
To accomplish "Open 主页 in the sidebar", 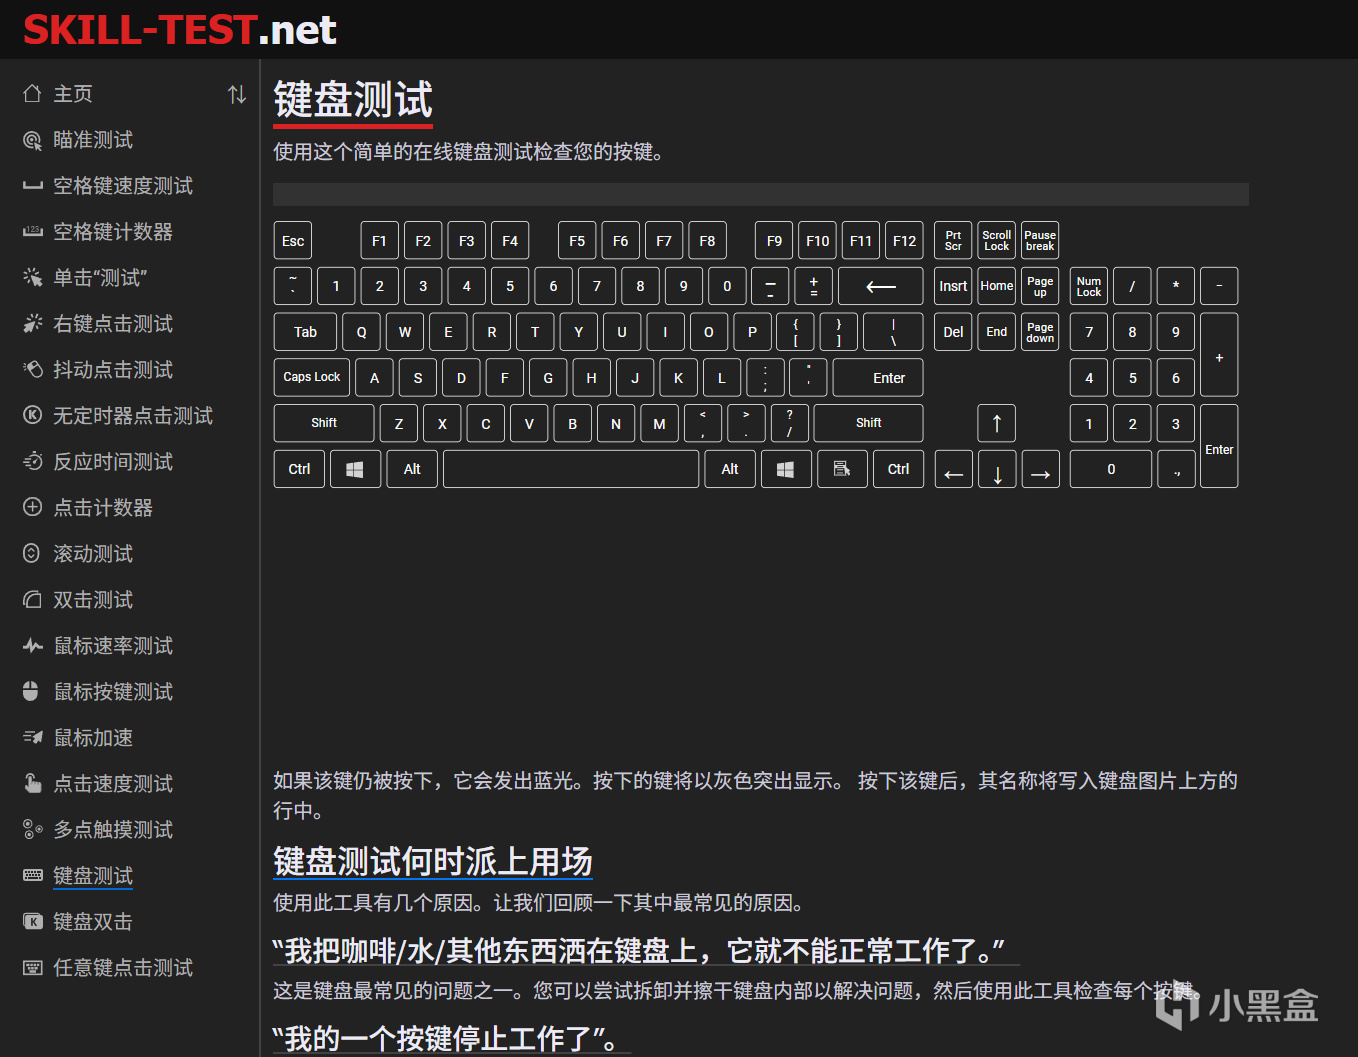I will pyautogui.click(x=73, y=94).
